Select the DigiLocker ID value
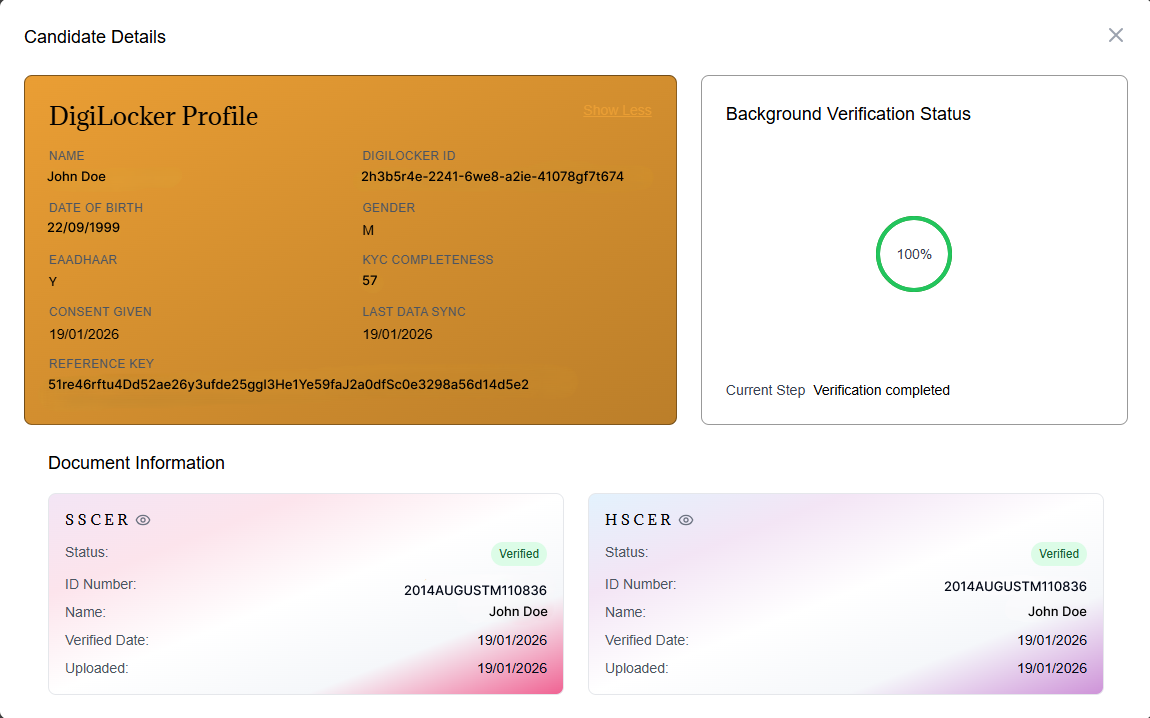 pyautogui.click(x=492, y=177)
